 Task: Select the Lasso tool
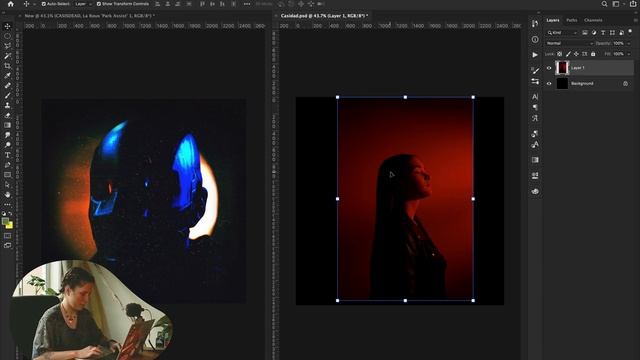[x=7, y=46]
